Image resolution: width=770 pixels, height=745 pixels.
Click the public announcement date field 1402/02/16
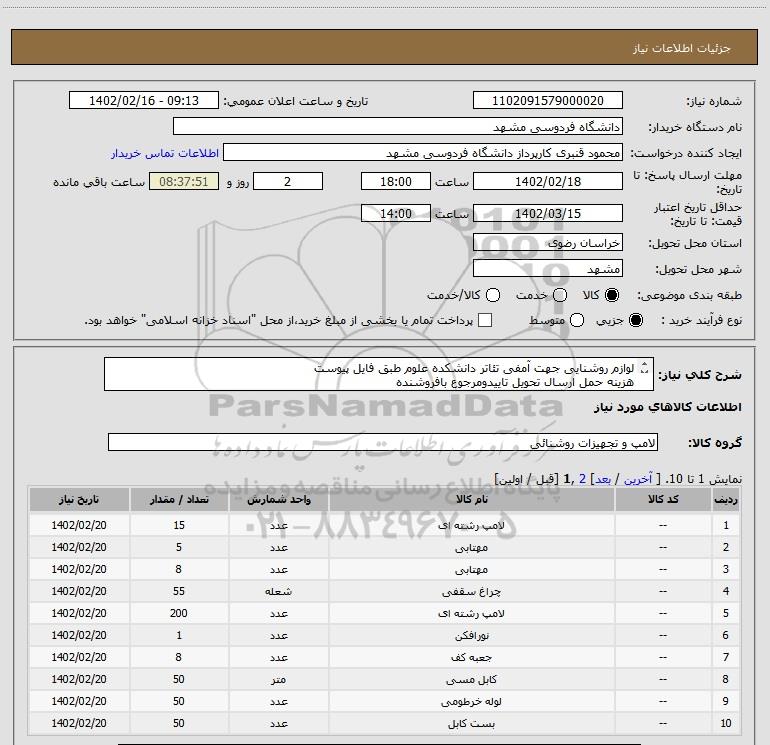click(x=144, y=101)
